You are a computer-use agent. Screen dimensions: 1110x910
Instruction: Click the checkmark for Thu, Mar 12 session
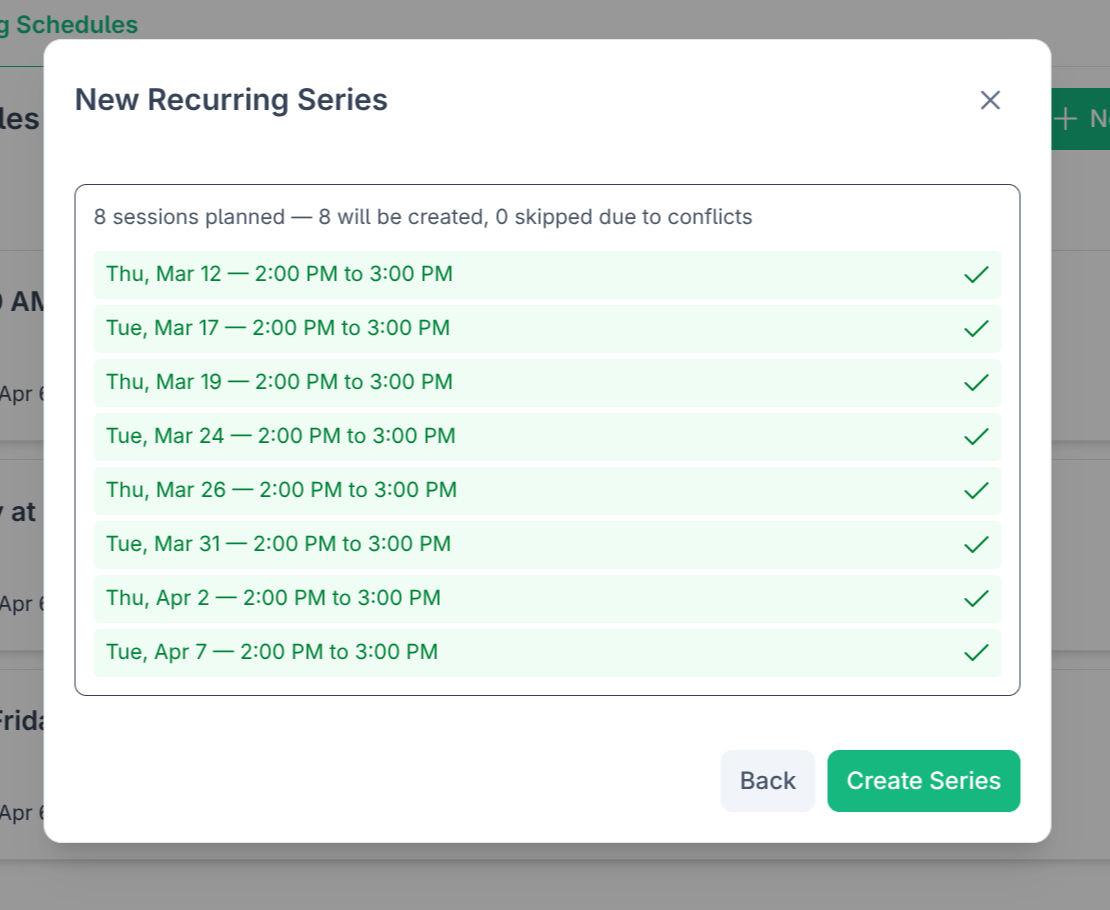point(976,274)
